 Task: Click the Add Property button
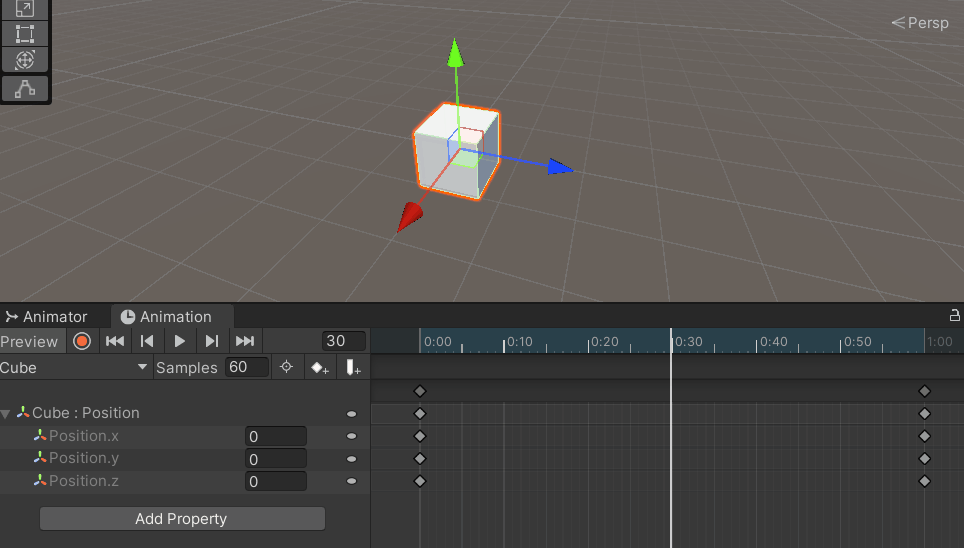182,518
